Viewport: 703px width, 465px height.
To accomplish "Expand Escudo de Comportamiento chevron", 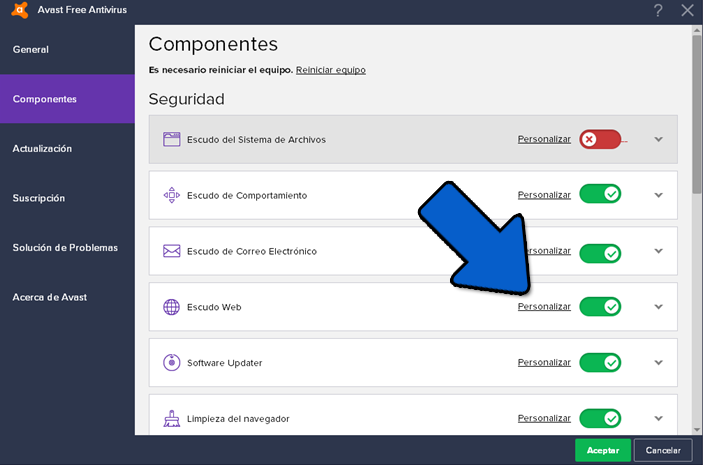I will [658, 195].
